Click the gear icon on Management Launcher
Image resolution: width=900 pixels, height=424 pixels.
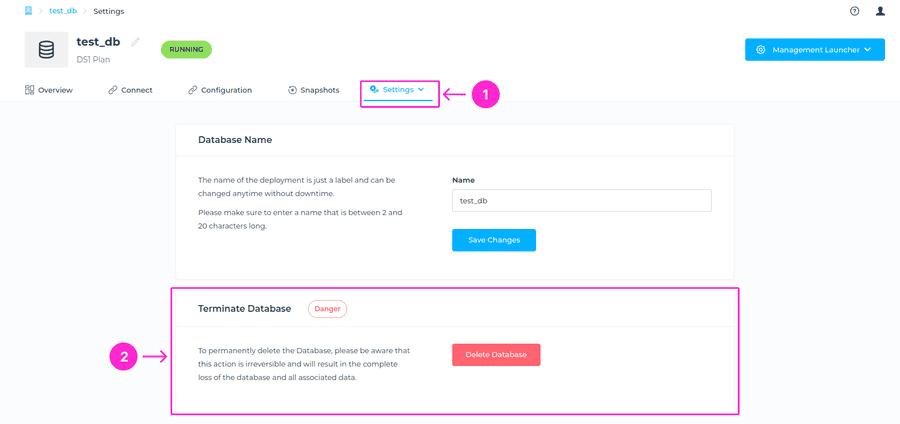coord(761,50)
